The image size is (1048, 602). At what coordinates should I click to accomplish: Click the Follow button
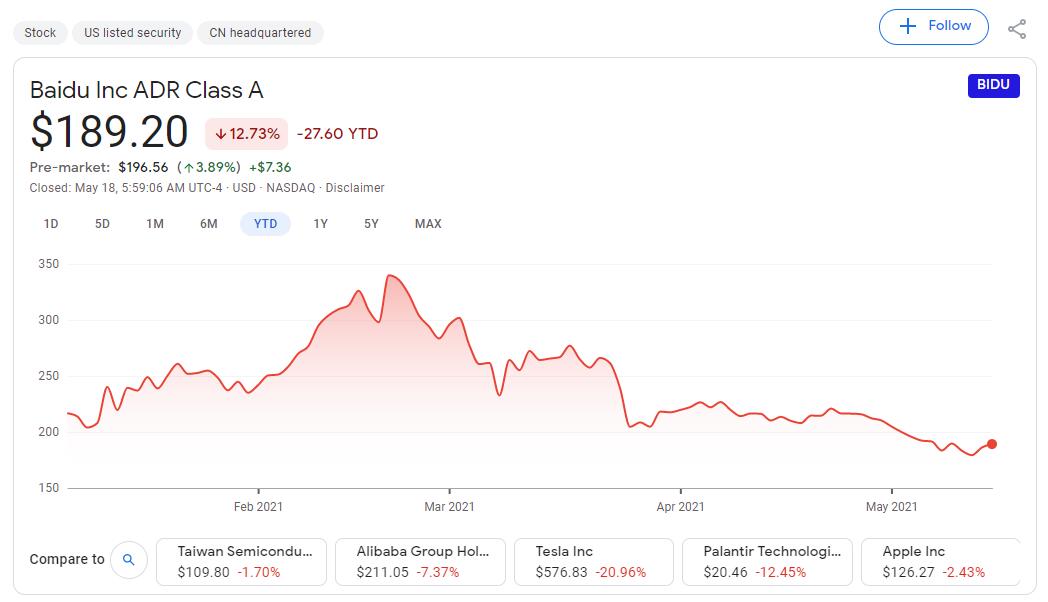point(933,27)
